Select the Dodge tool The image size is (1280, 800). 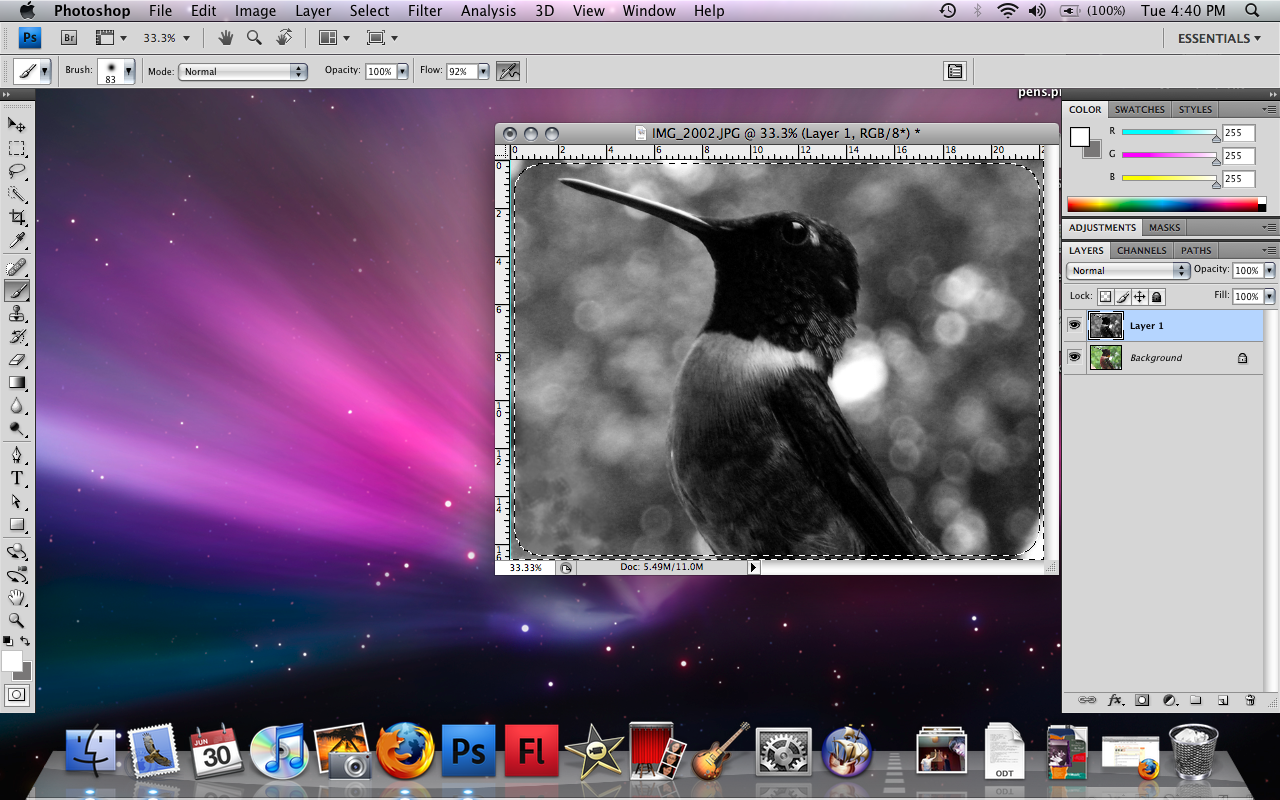17,428
